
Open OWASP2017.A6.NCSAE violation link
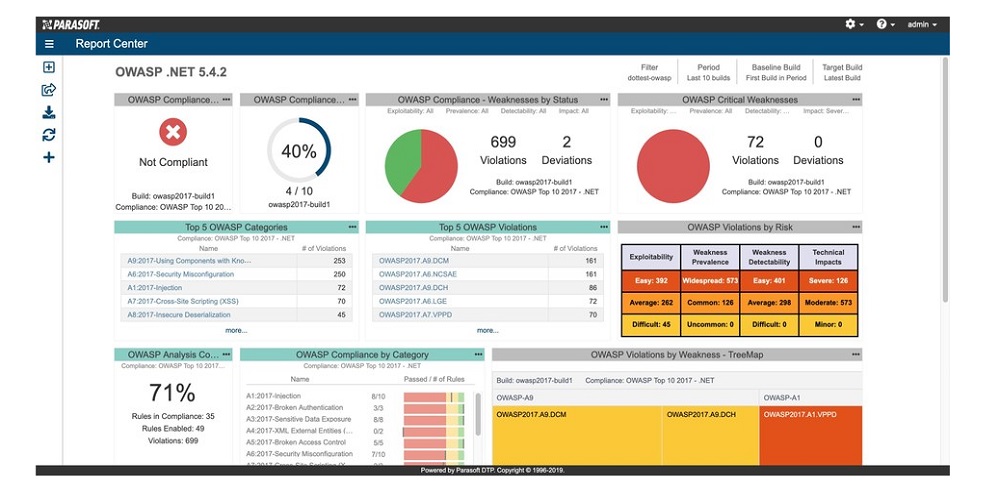pyautogui.click(x=418, y=274)
